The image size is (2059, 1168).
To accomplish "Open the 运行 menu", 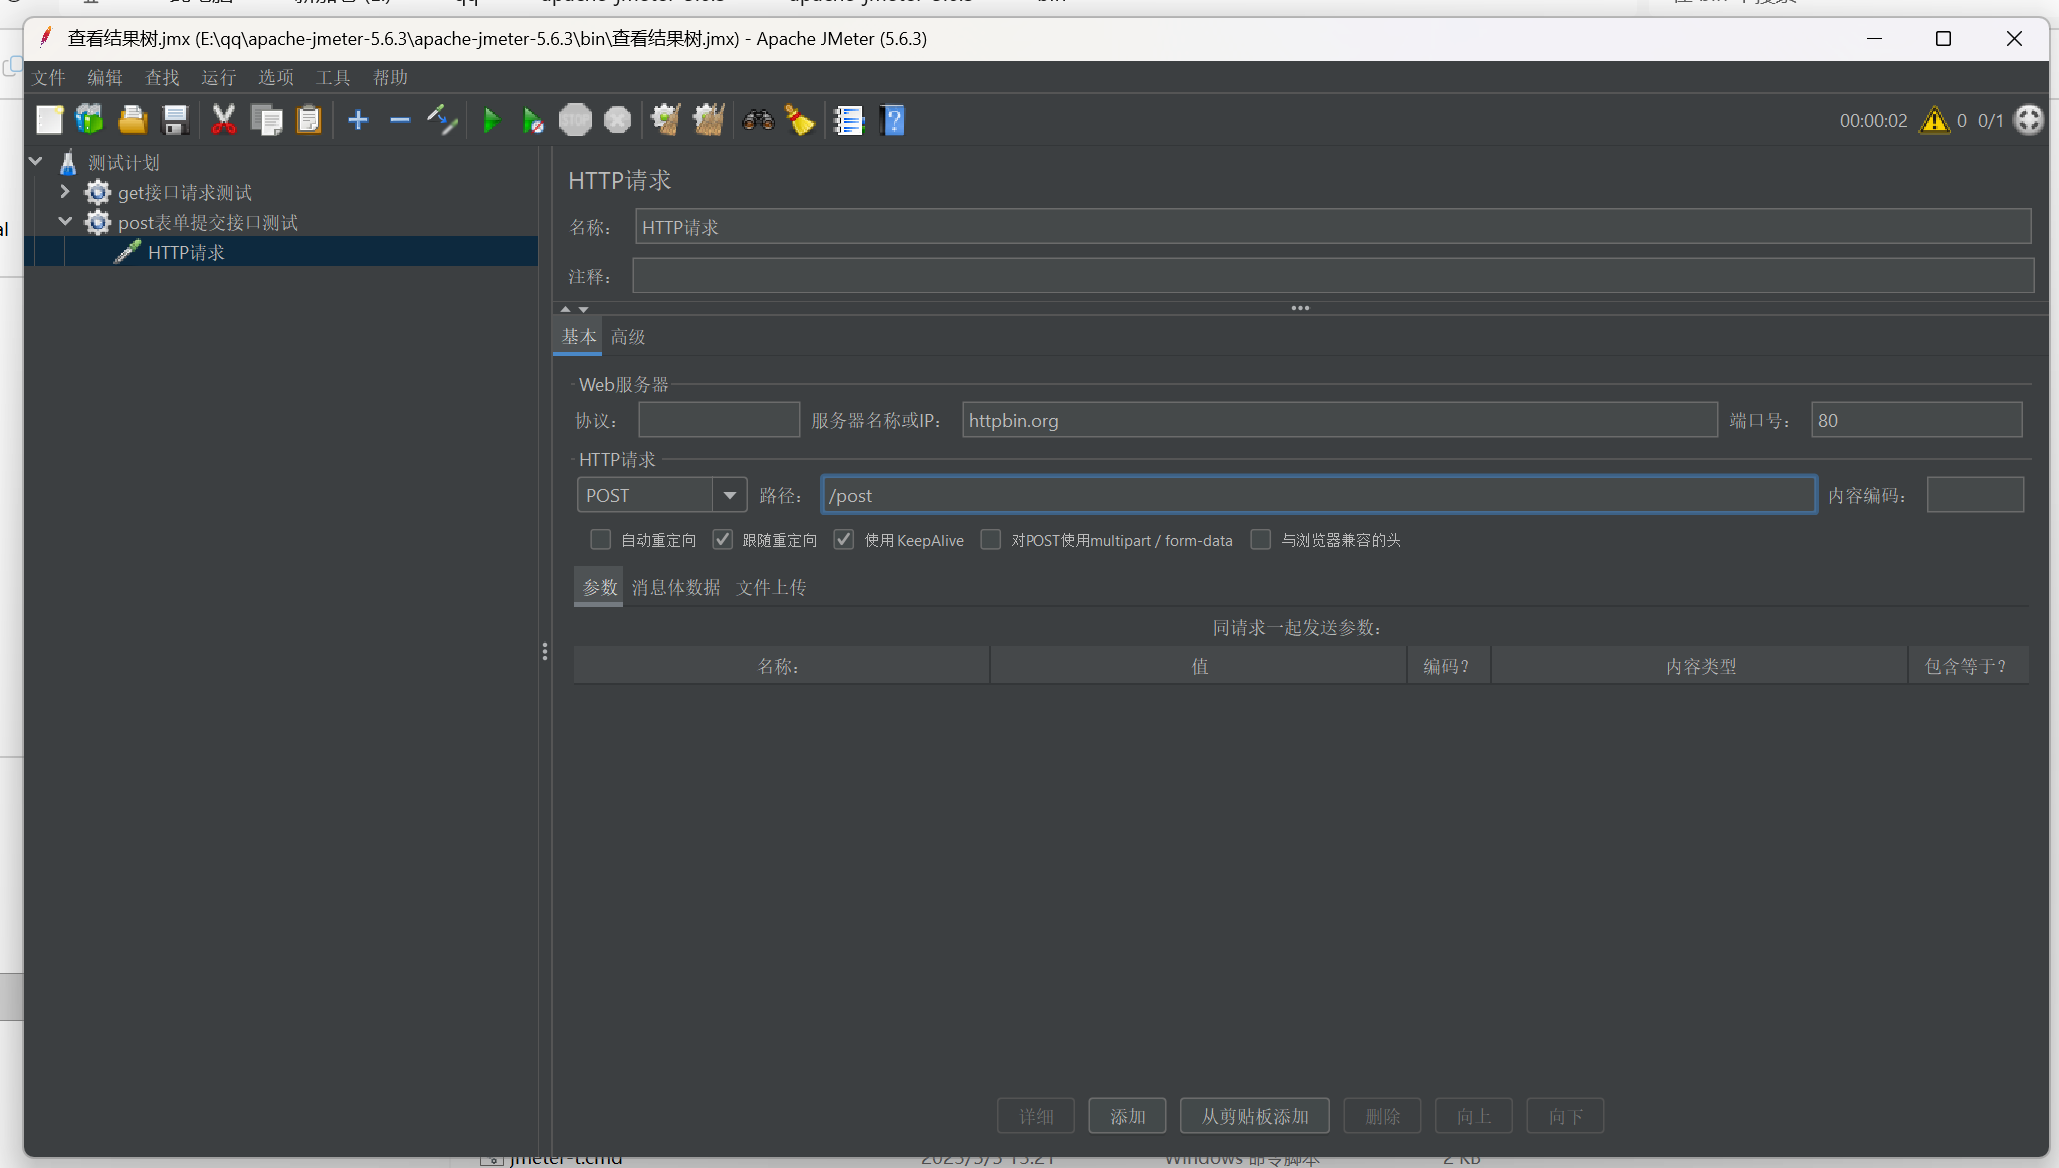I will [218, 77].
